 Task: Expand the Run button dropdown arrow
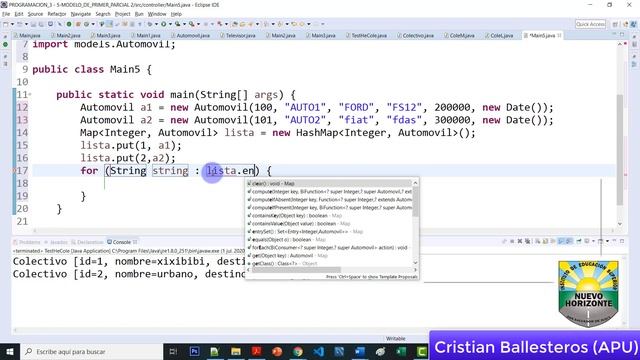coord(170,24)
